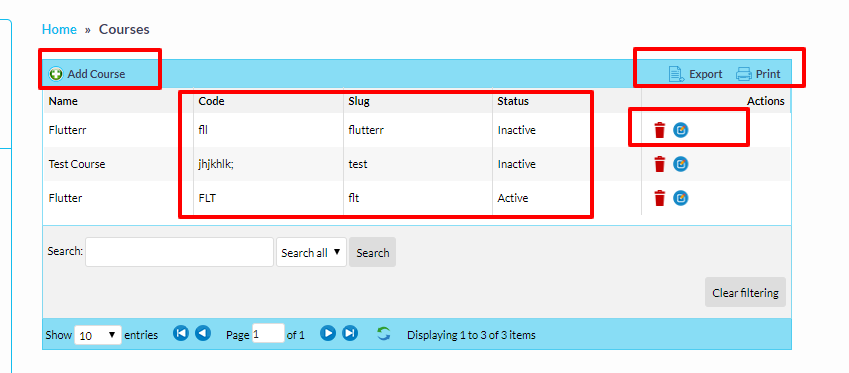
Task: Edit the Flutter FLT course
Action: [x=681, y=198]
